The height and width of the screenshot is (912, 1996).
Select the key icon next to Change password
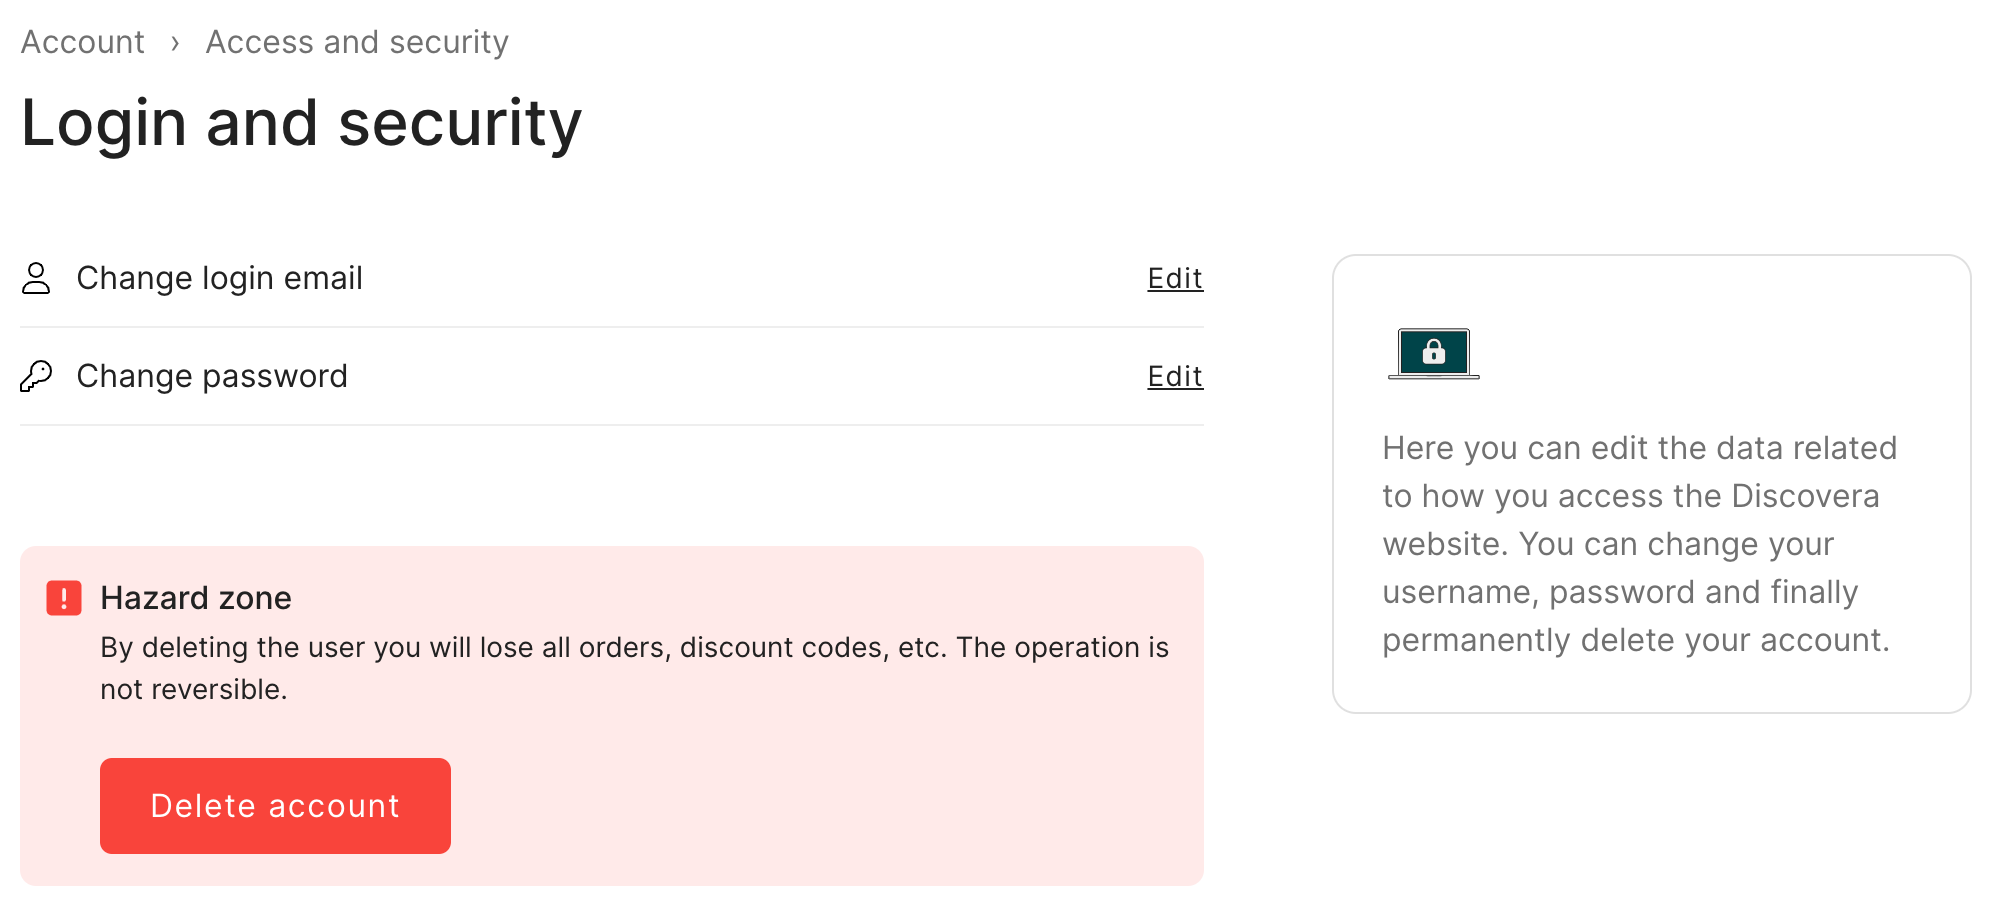(x=37, y=376)
